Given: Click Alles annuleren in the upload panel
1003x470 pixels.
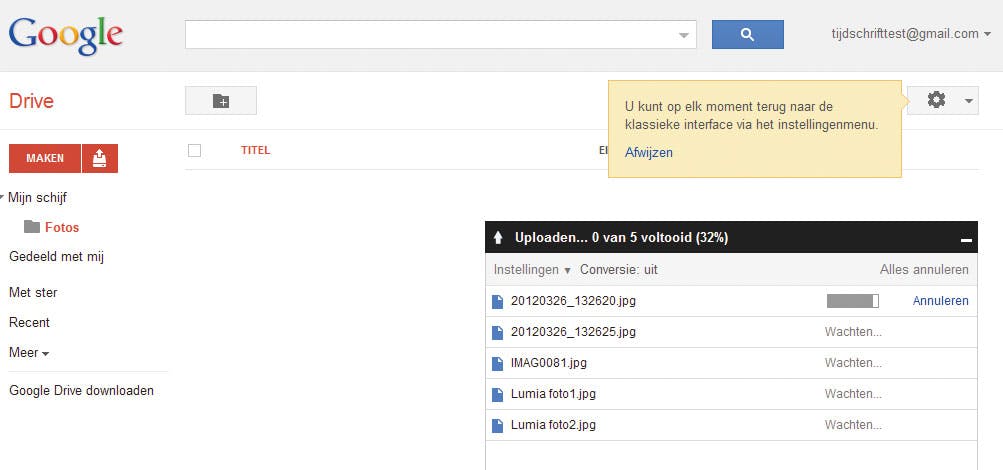Looking at the screenshot, I should tap(924, 270).
